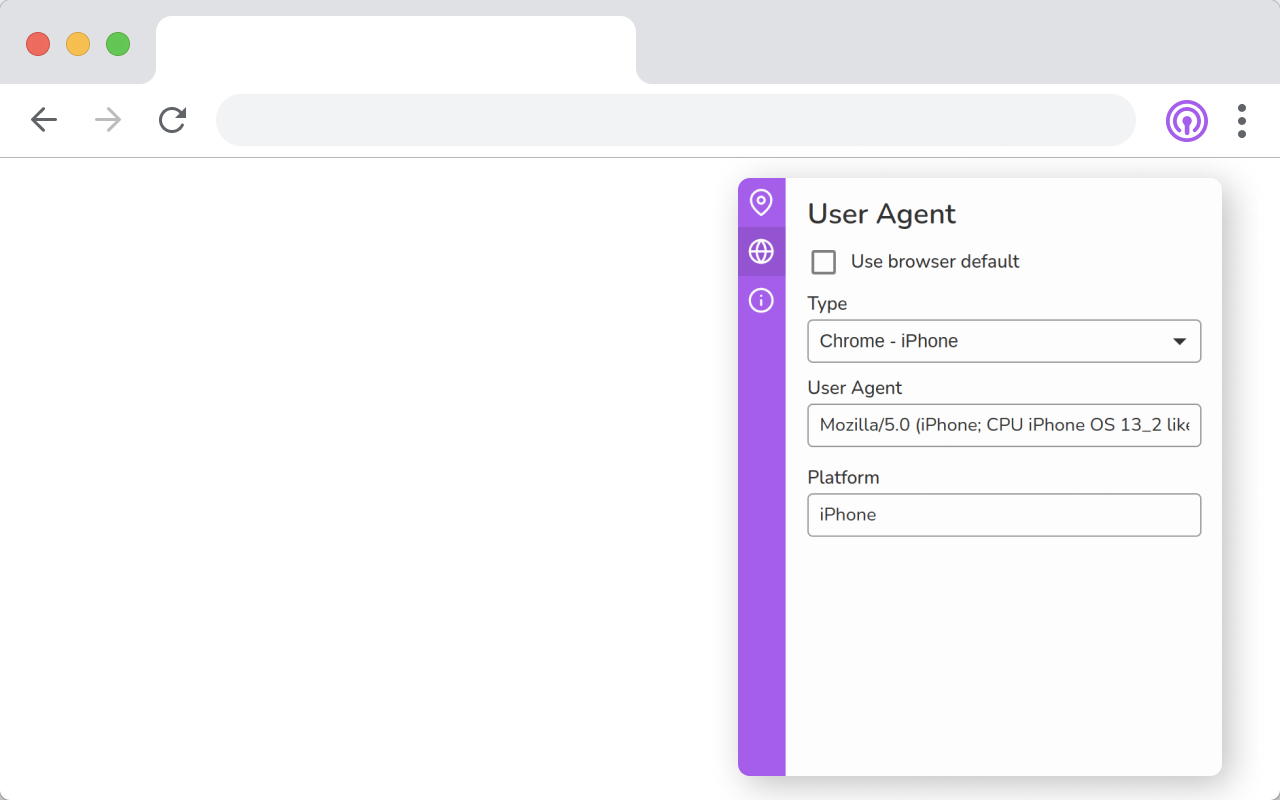Go back to the previous page

point(44,121)
